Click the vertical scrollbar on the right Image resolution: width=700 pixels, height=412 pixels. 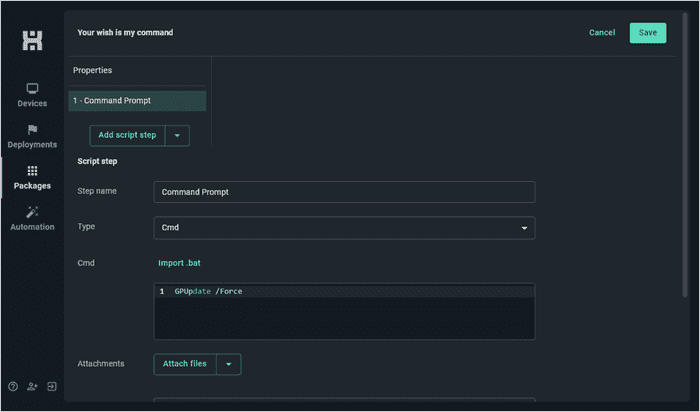(x=685, y=154)
